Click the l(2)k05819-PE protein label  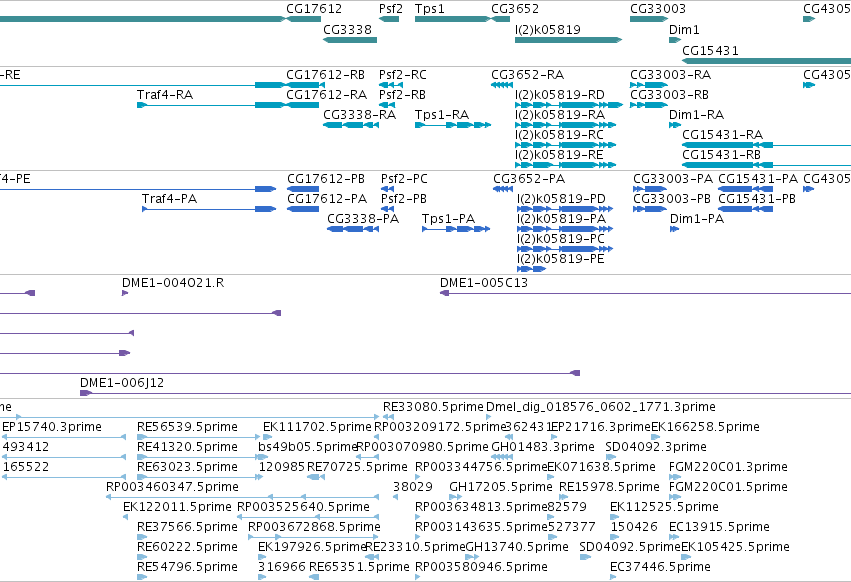[560, 259]
